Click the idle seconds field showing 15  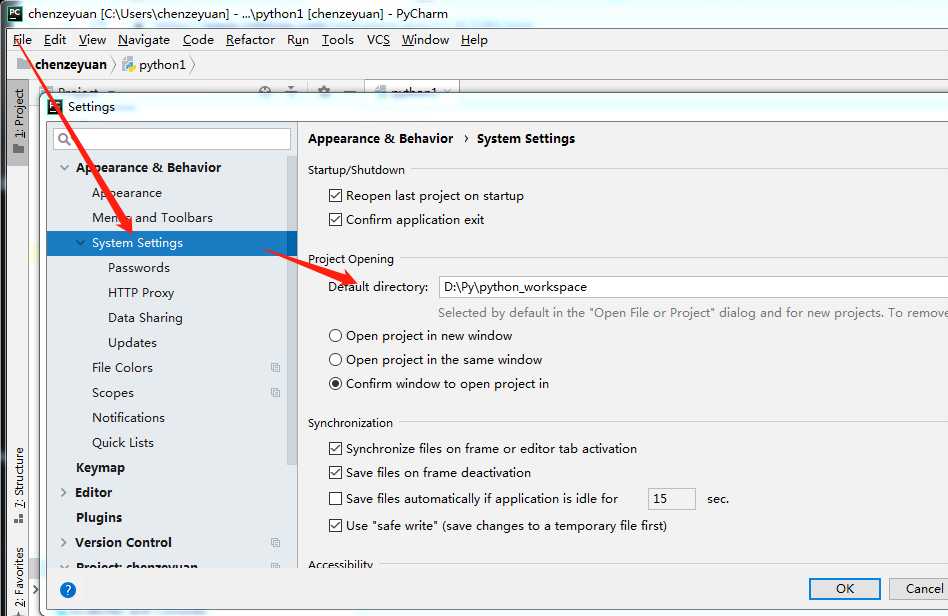[672, 499]
